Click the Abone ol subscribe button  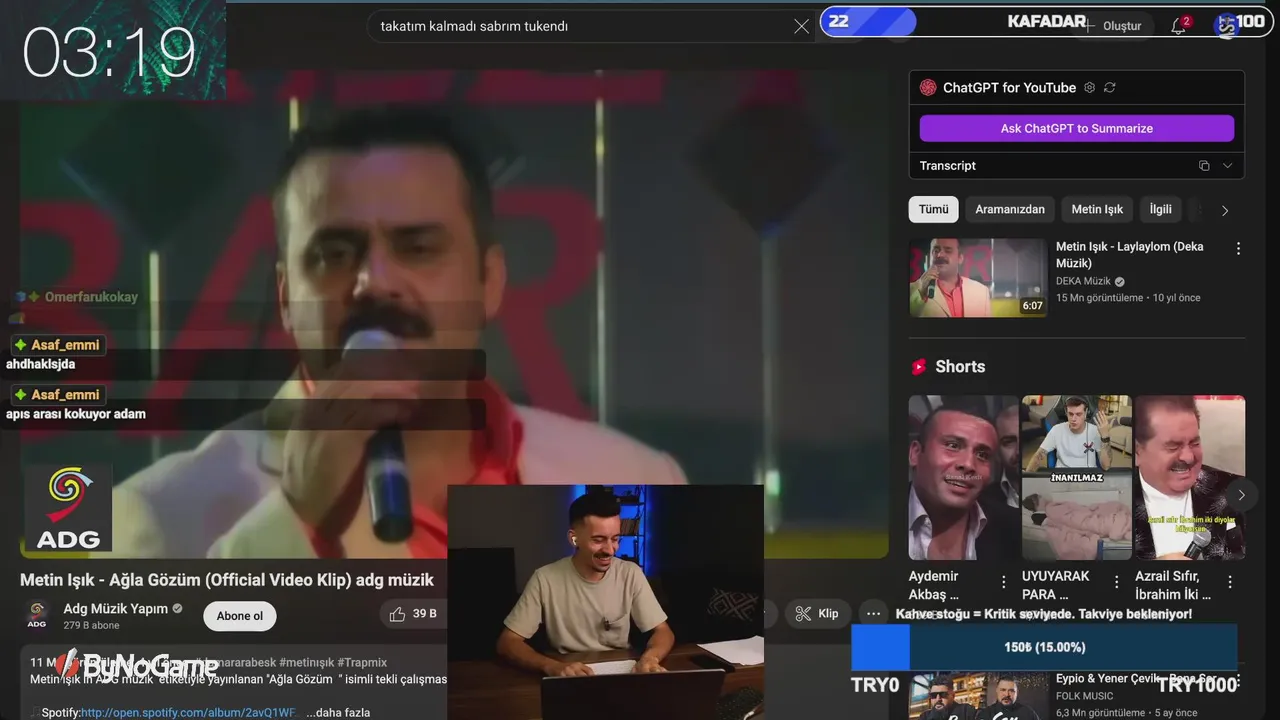tap(240, 616)
